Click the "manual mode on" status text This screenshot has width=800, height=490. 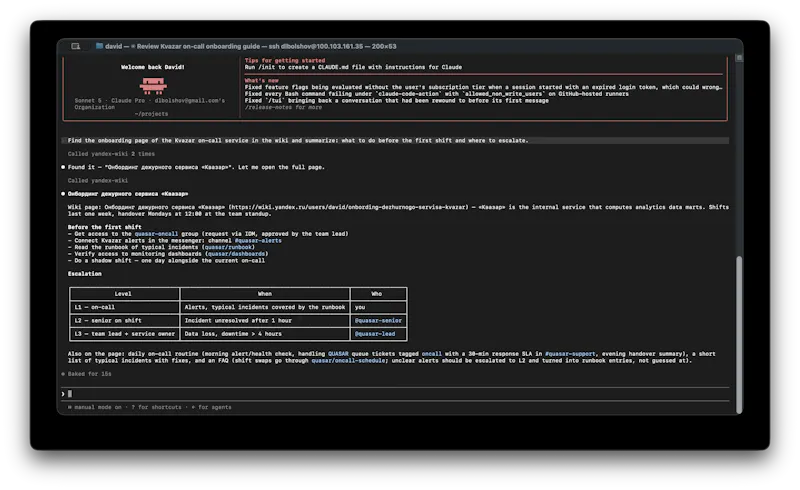(x=98, y=407)
